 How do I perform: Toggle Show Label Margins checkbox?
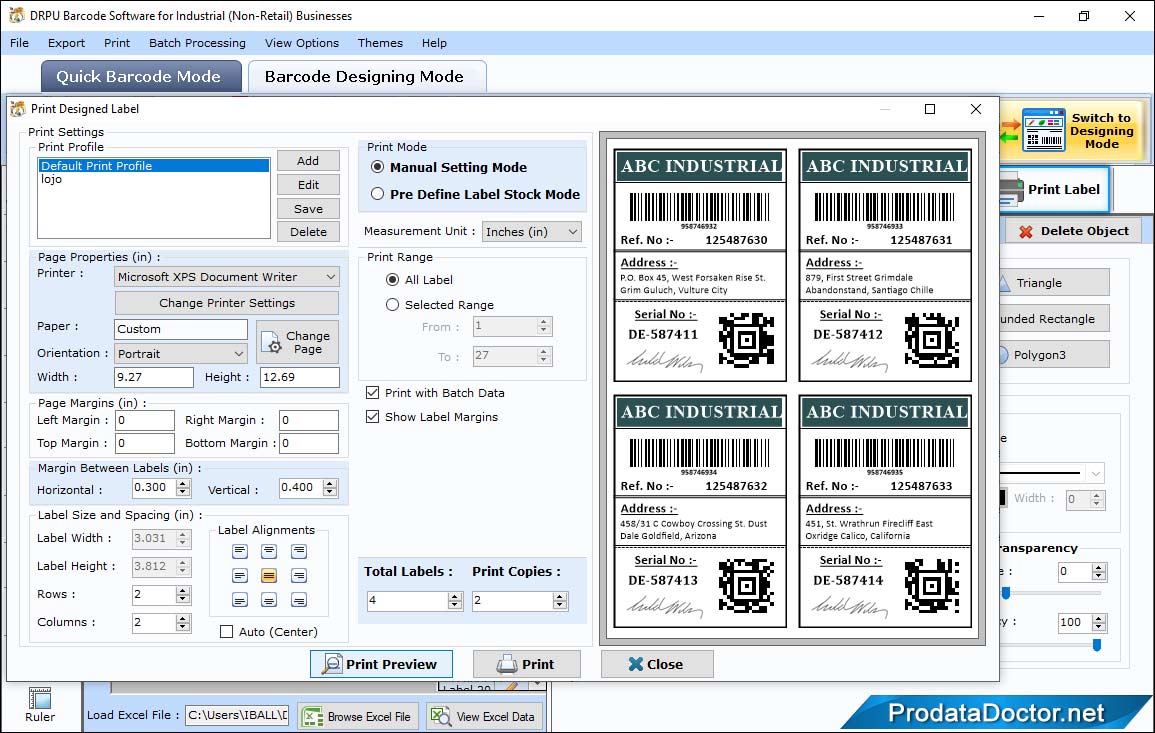[373, 417]
